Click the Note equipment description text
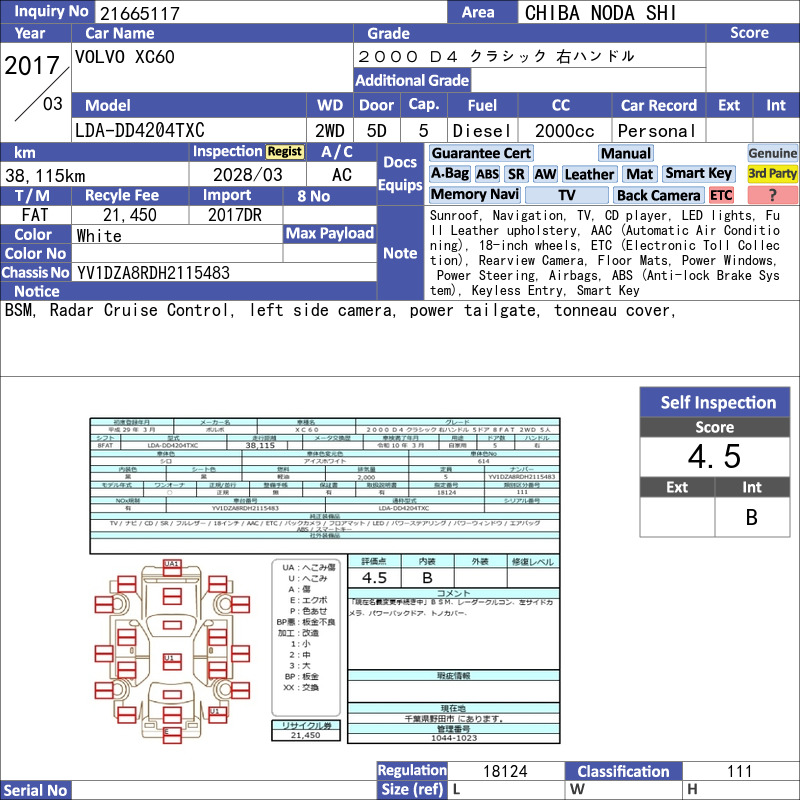 coord(605,253)
